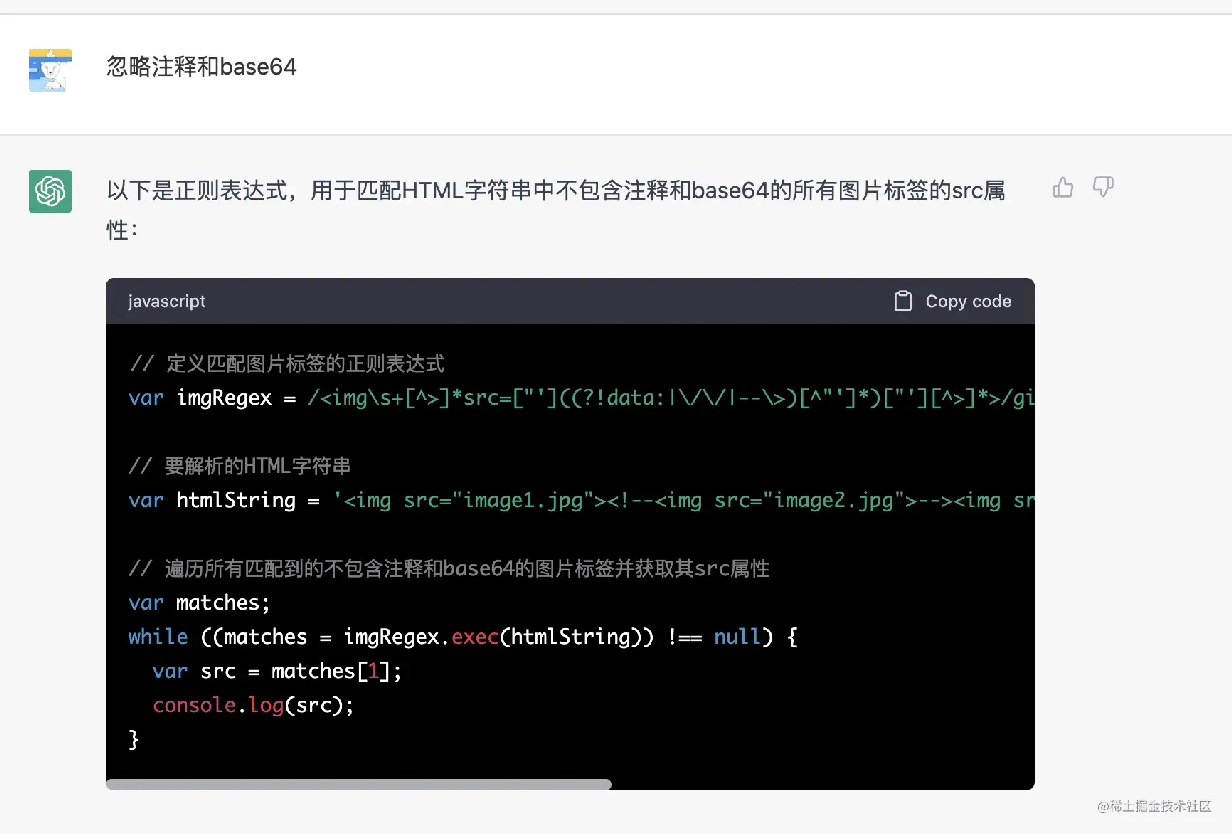1232x834 pixels.
Task: Click the Copy code button
Action: click(952, 301)
